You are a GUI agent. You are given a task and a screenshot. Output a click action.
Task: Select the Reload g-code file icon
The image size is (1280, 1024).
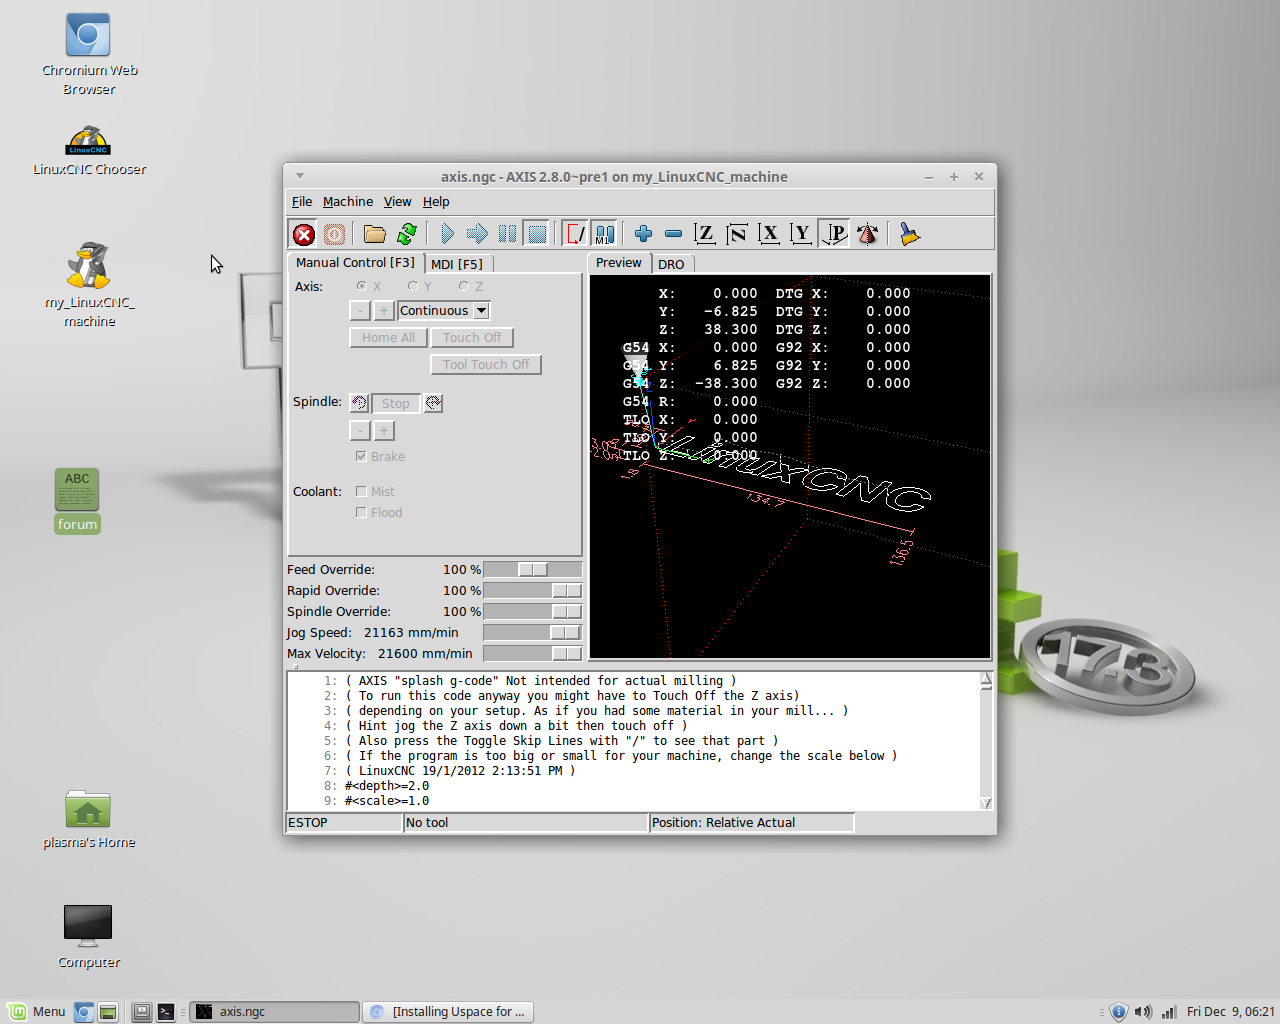pyautogui.click(x=406, y=233)
